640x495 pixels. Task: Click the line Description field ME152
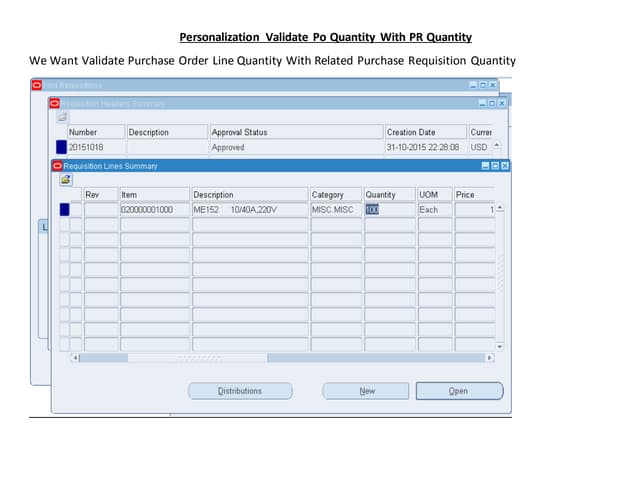click(x=250, y=209)
